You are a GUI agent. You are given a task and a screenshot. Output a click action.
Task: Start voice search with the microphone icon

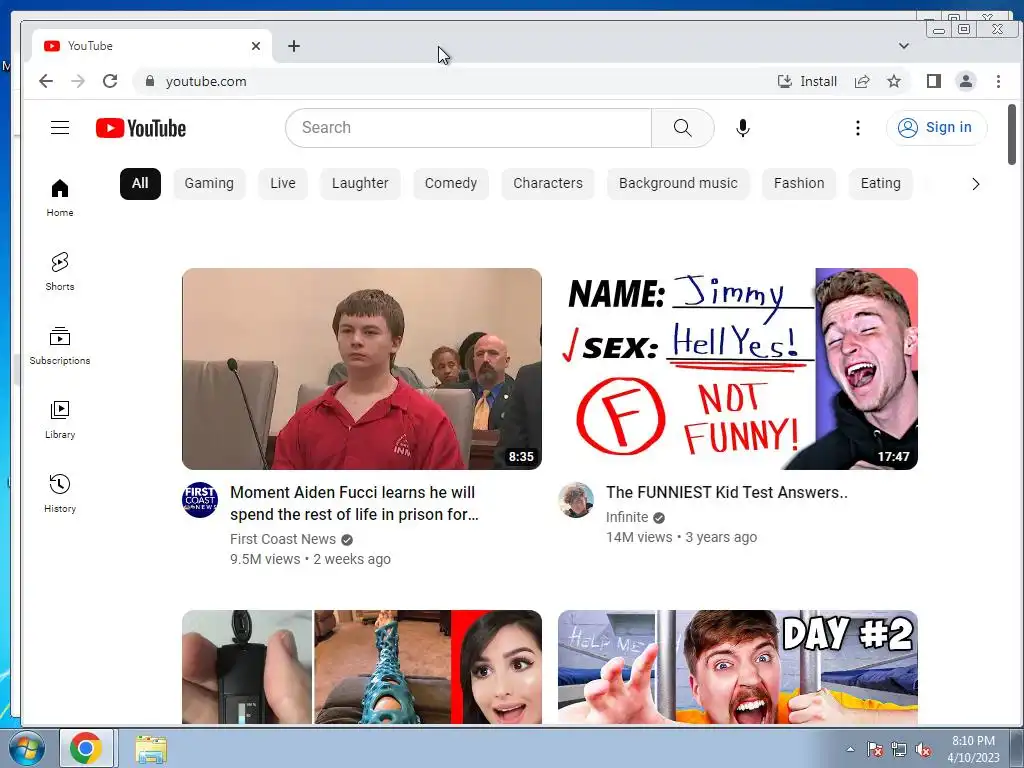coord(743,128)
